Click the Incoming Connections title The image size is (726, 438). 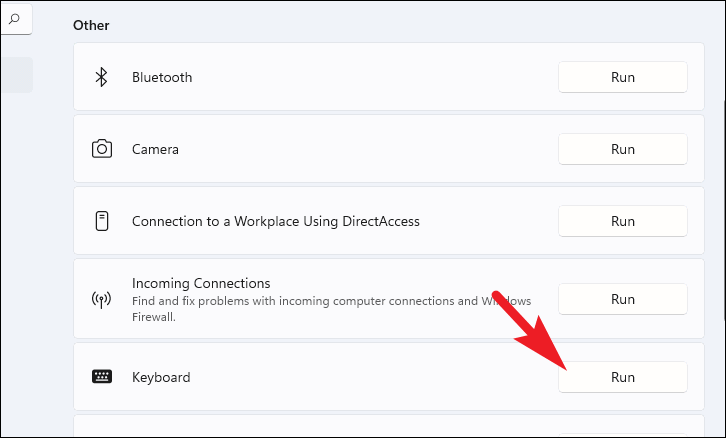coord(201,283)
